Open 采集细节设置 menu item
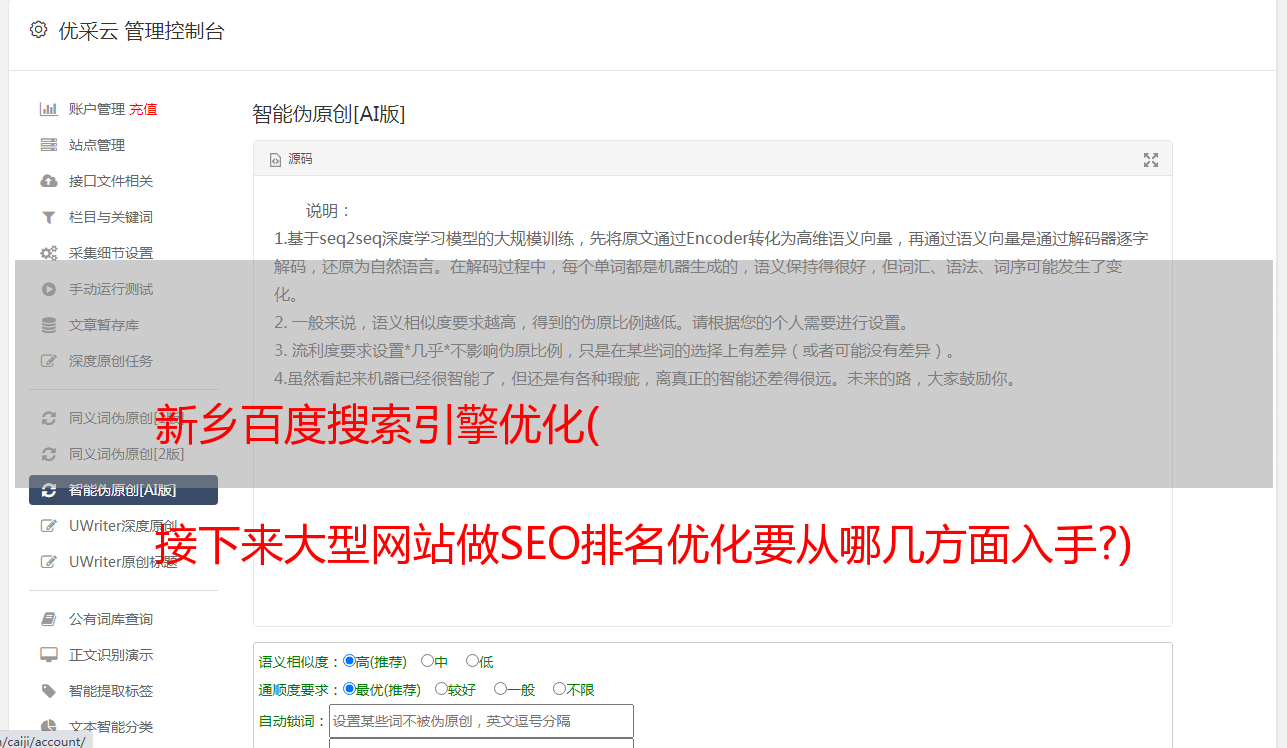This screenshot has height=748, width=1287. click(x=111, y=253)
